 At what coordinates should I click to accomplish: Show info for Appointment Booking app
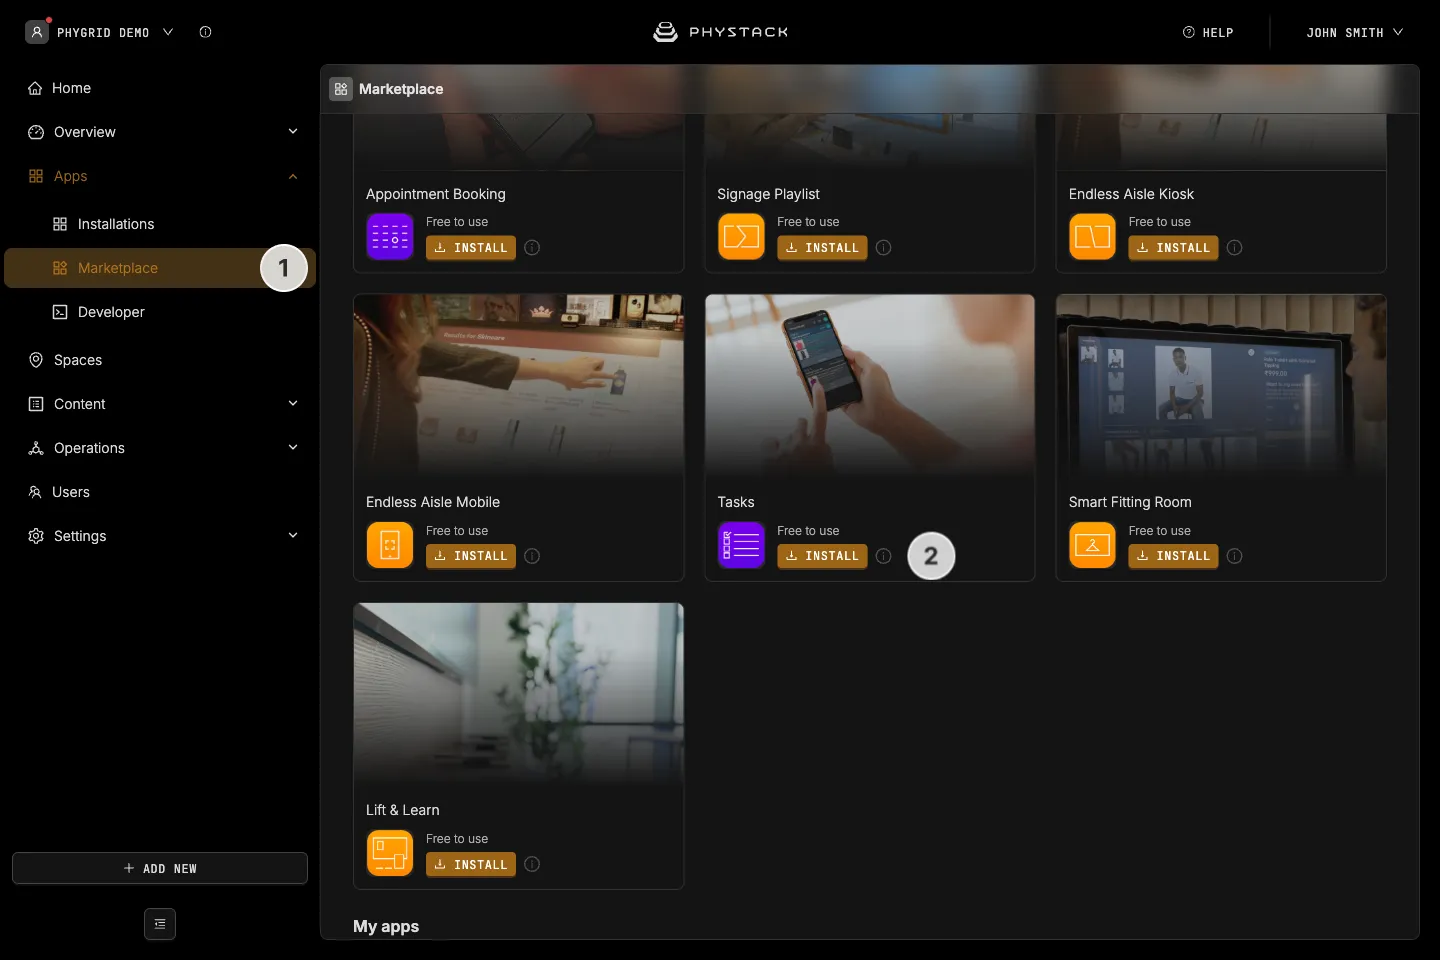pyautogui.click(x=532, y=248)
